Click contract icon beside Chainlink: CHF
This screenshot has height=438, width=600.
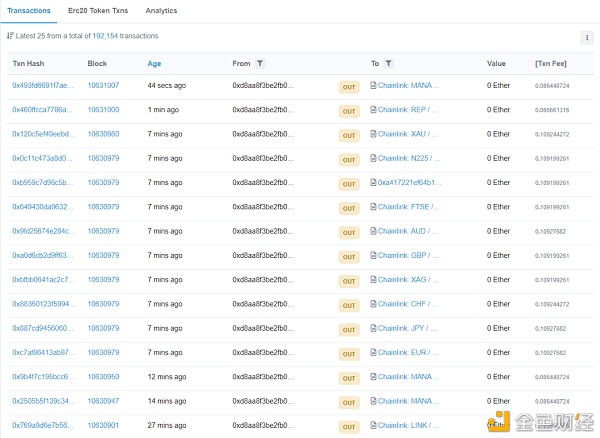pyautogui.click(x=373, y=304)
